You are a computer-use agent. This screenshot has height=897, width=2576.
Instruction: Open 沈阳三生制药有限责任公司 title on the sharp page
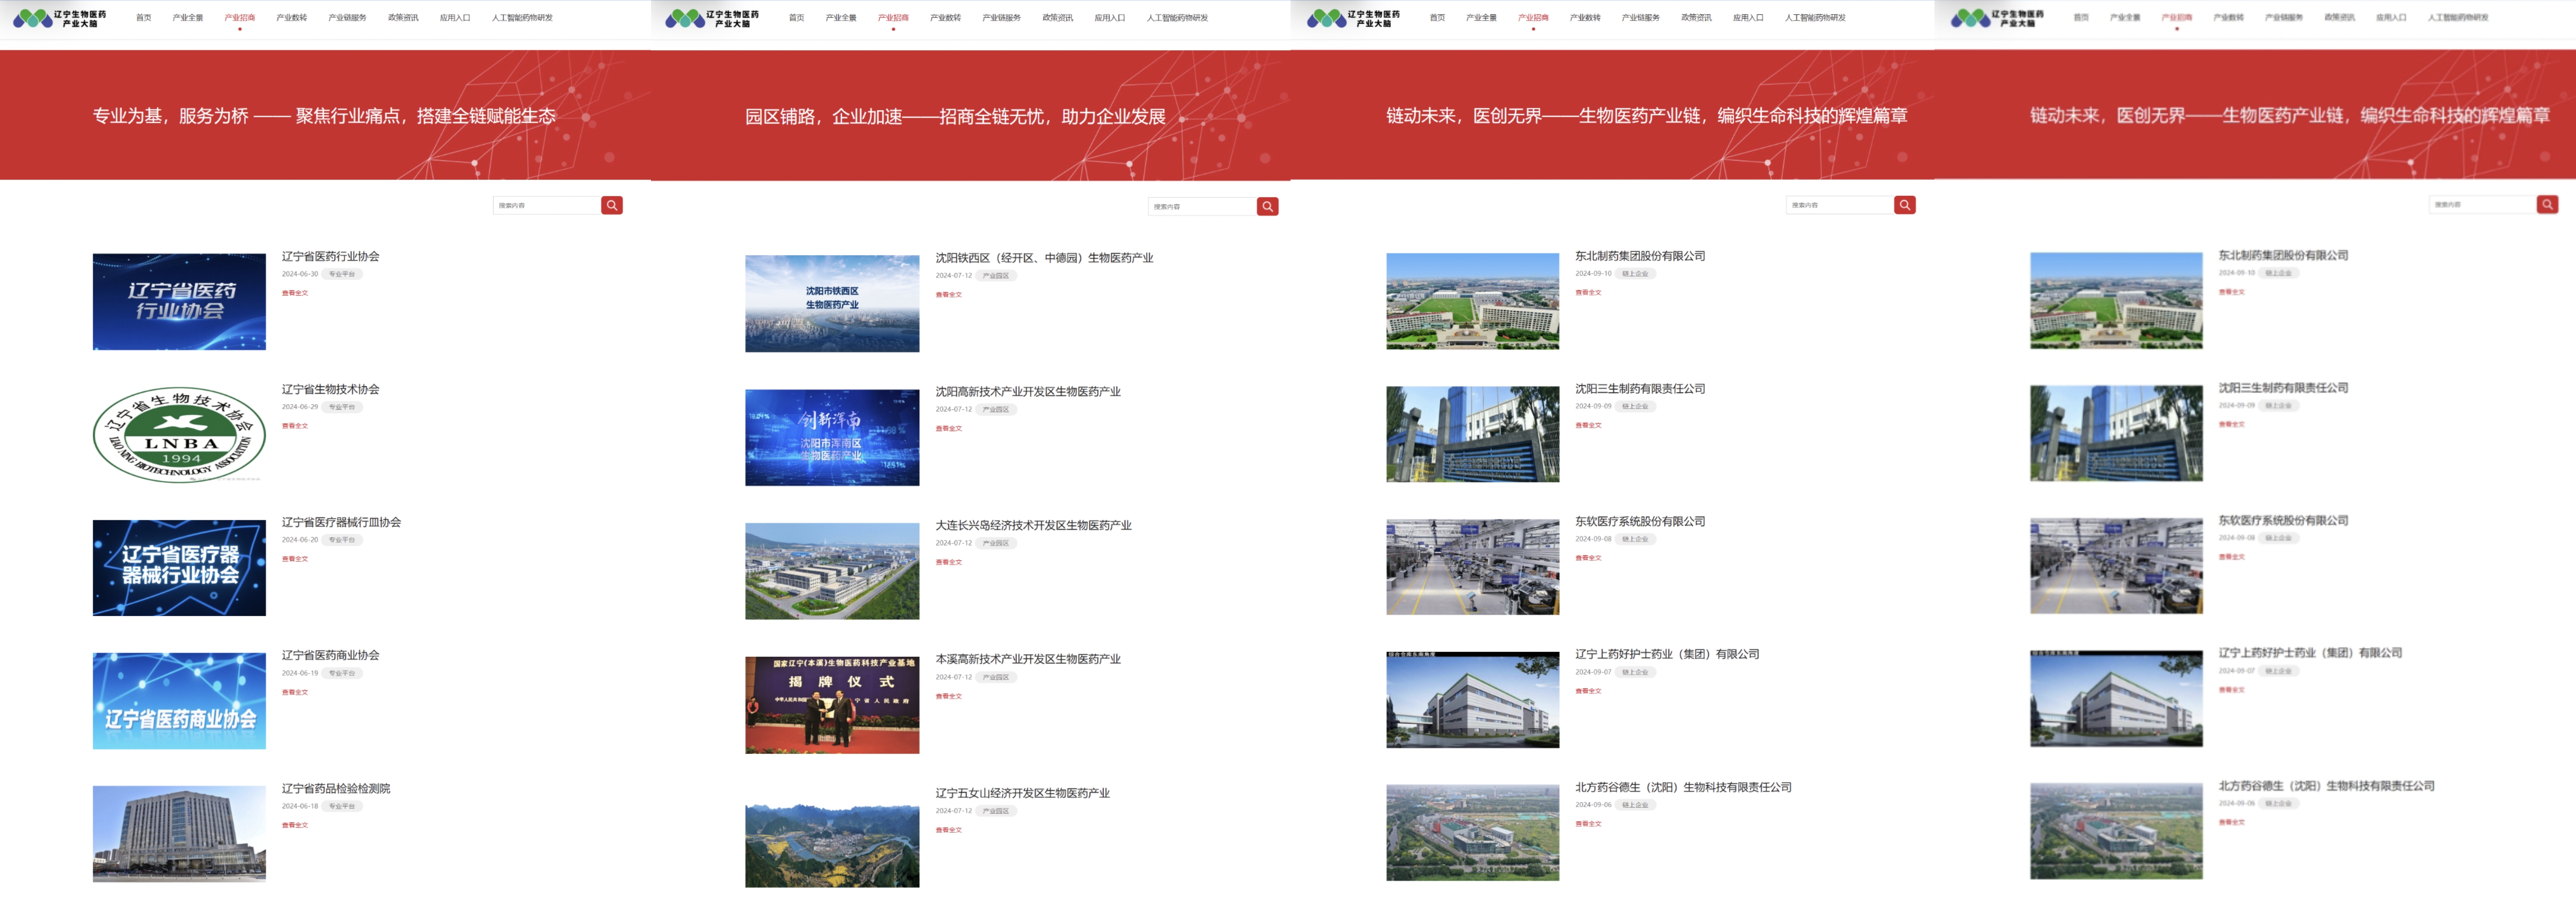coord(1640,389)
